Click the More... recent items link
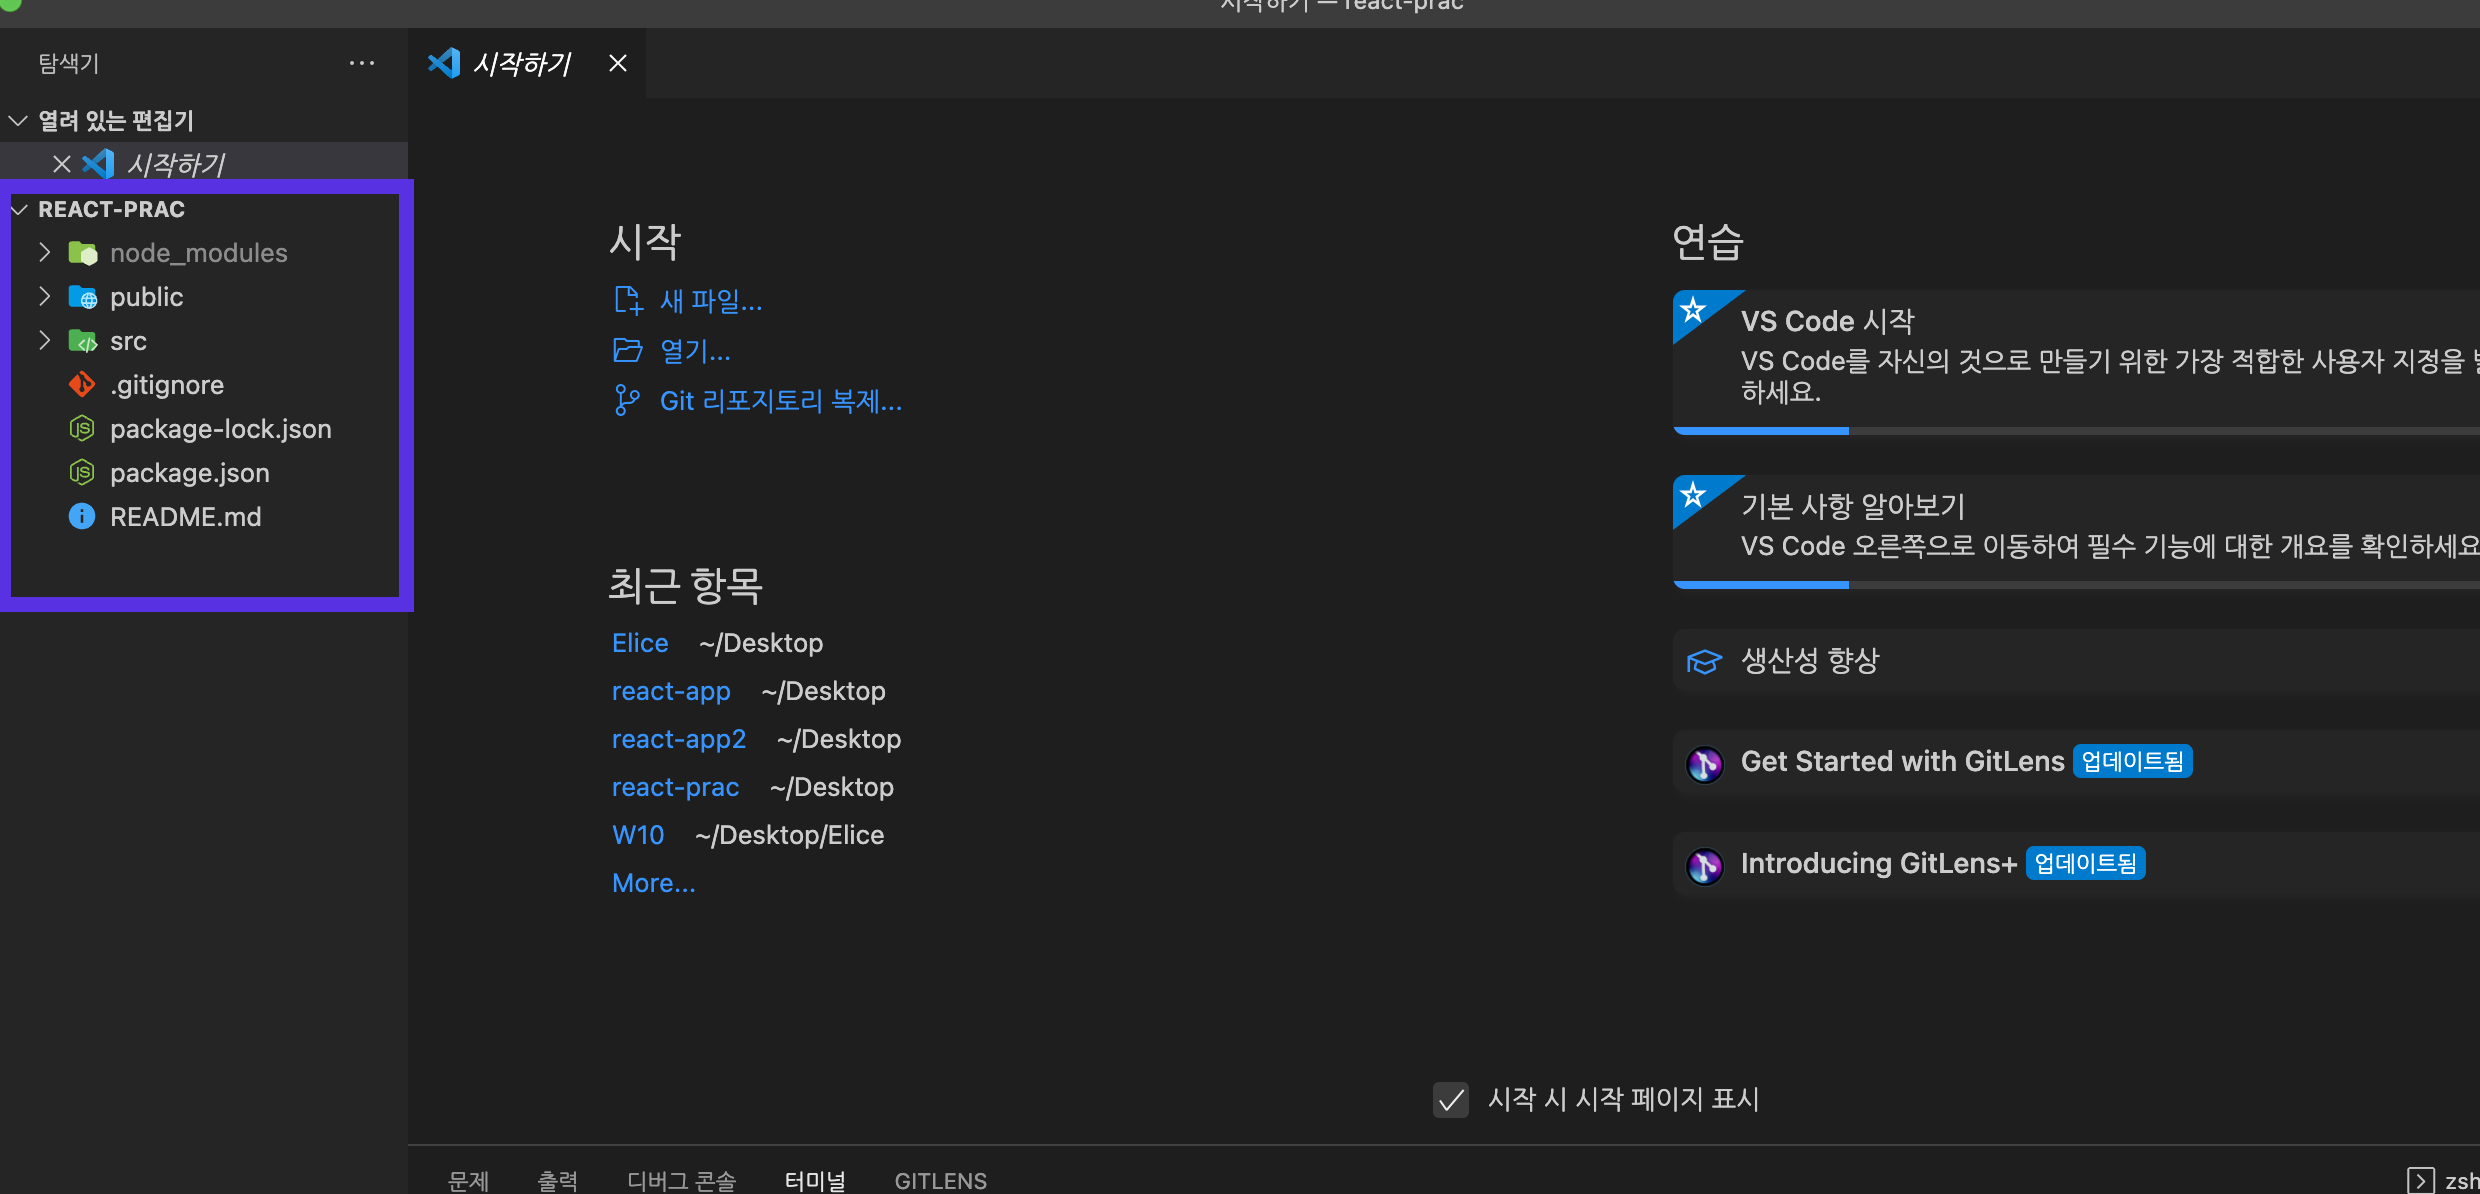 pos(654,883)
